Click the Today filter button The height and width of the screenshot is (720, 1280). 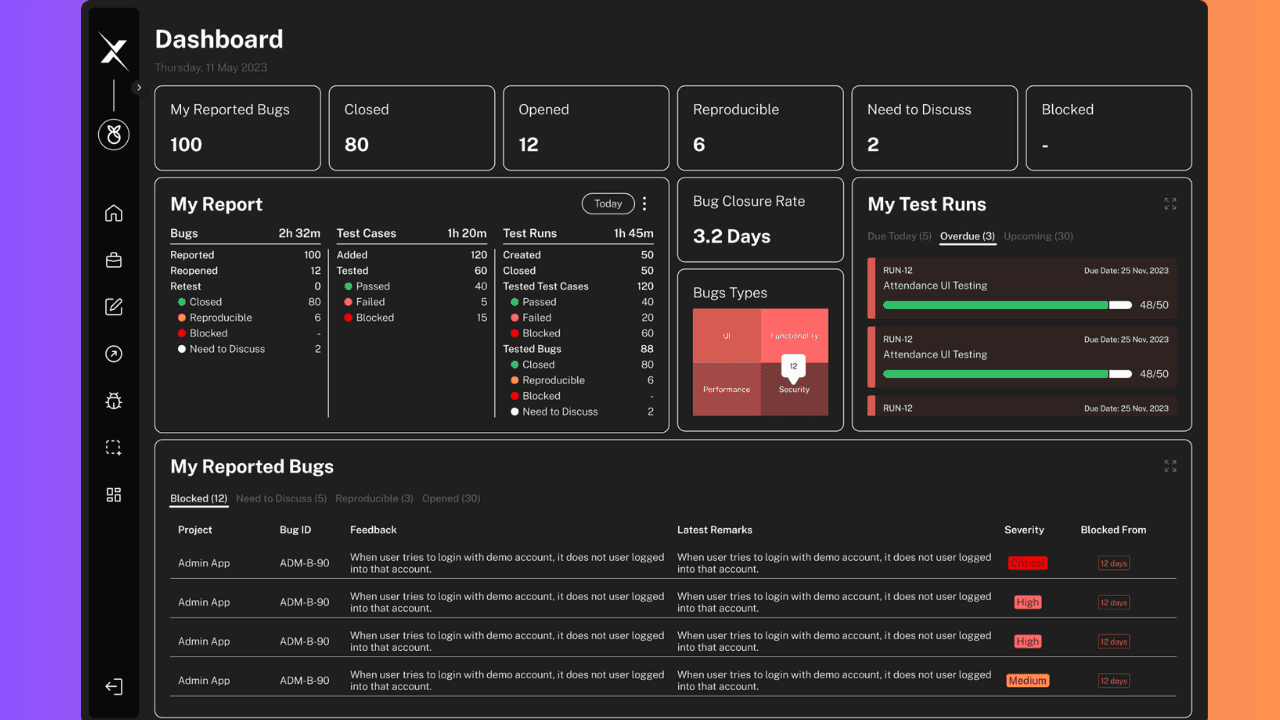(x=608, y=204)
